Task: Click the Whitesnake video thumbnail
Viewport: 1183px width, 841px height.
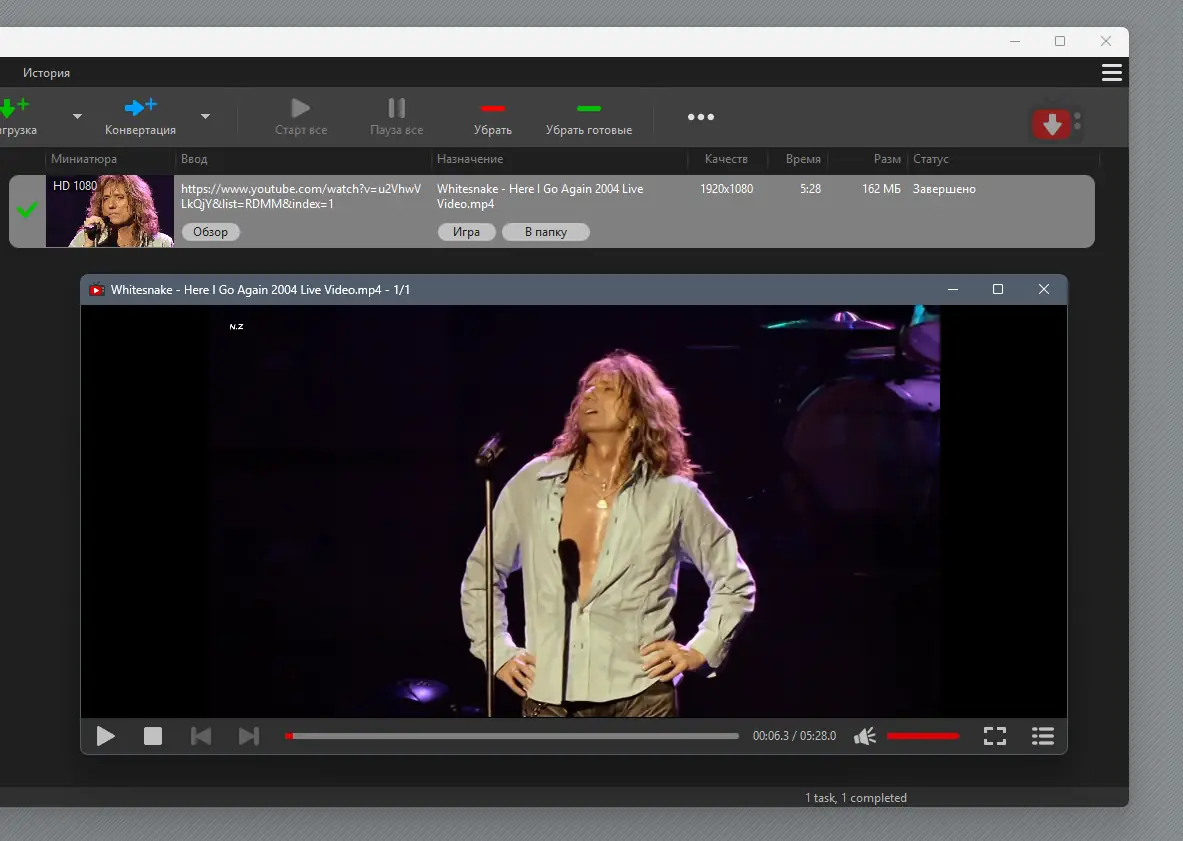Action: (110, 211)
